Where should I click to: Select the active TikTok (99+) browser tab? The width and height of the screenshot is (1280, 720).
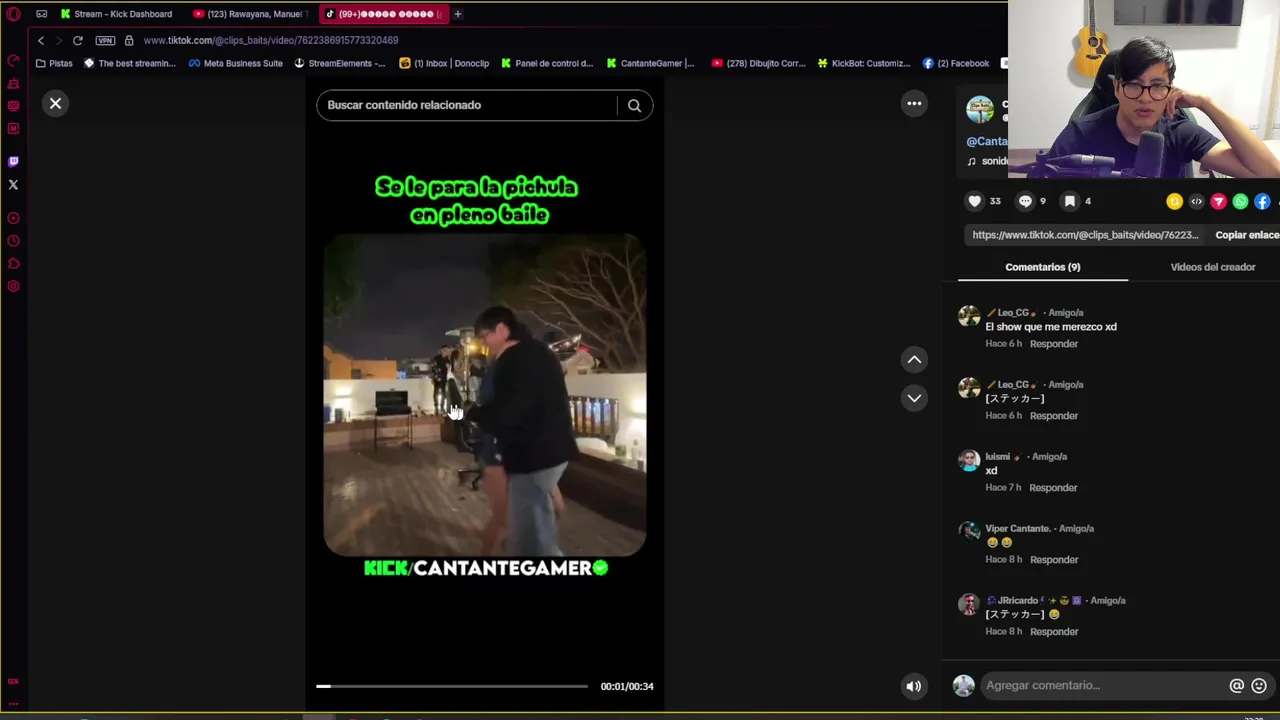pyautogui.click(x=384, y=14)
